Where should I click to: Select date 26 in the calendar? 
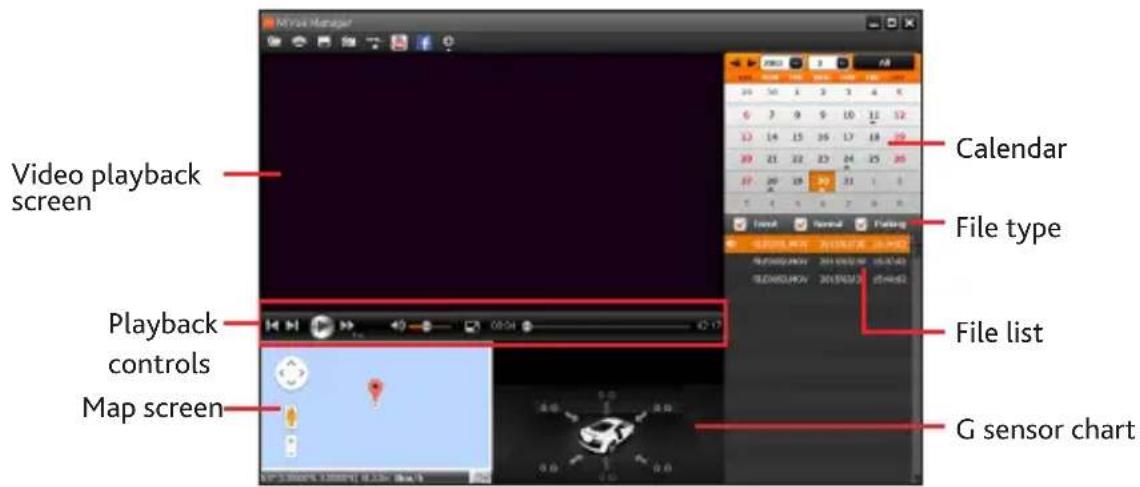point(899,158)
